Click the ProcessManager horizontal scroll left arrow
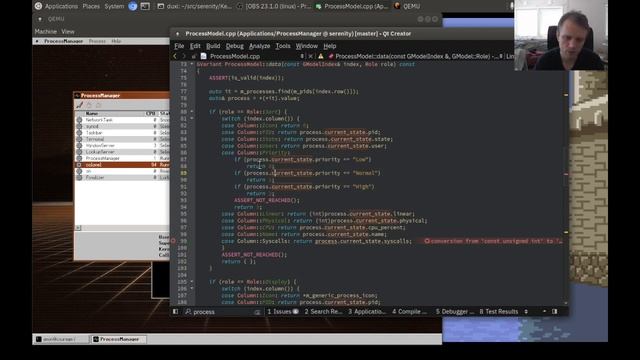This screenshot has height=360, width=640. 78,228
